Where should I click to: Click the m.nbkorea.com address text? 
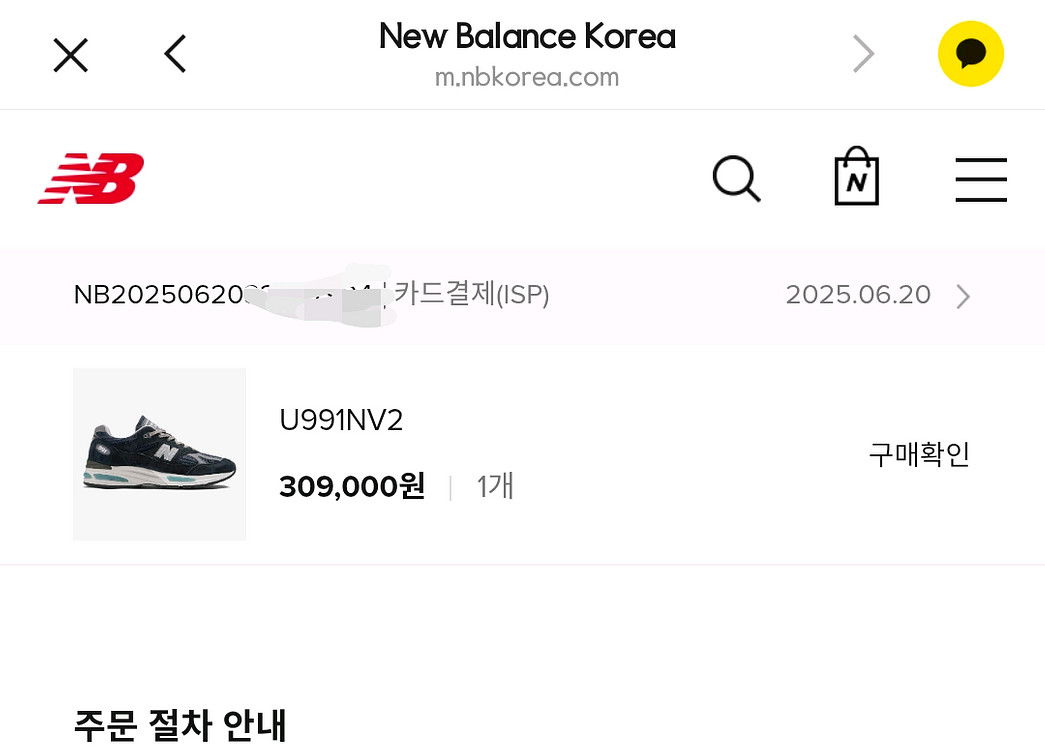[527, 75]
